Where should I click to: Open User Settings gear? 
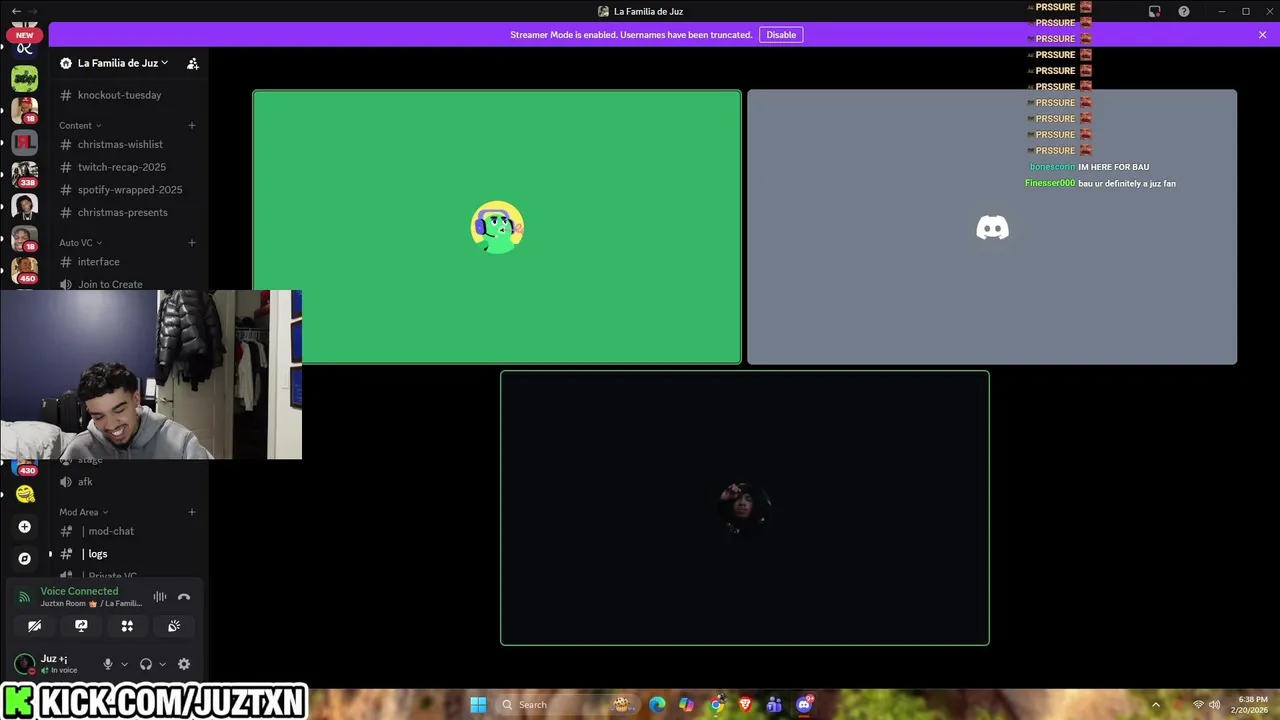184,664
